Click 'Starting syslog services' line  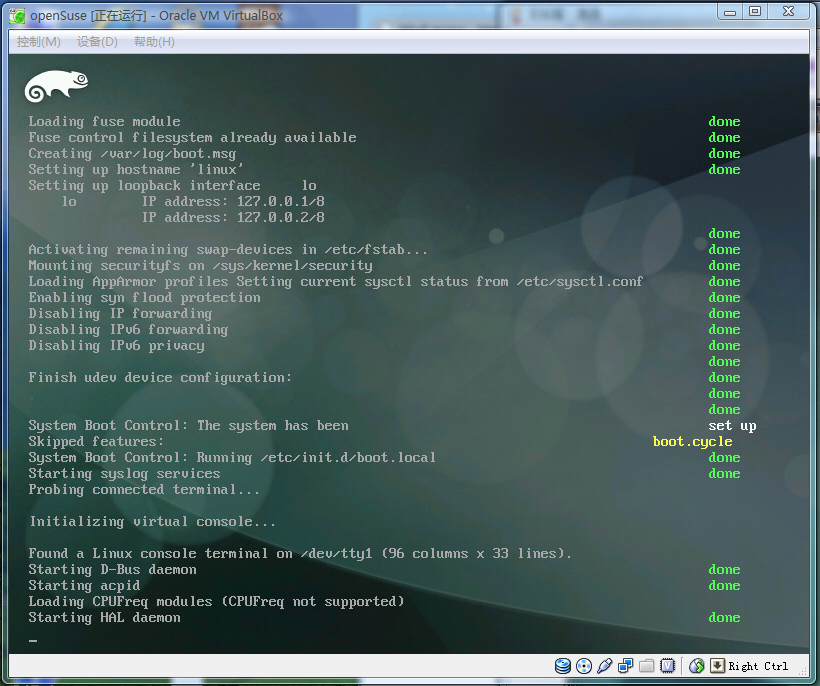tap(124, 474)
